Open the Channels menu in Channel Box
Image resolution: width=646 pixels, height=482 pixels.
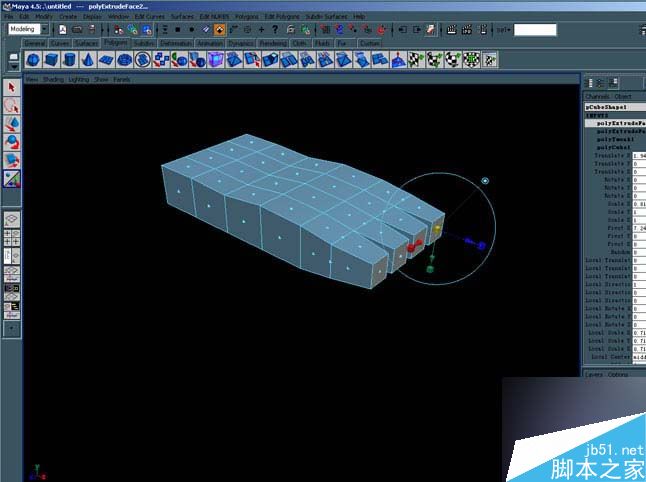(597, 96)
